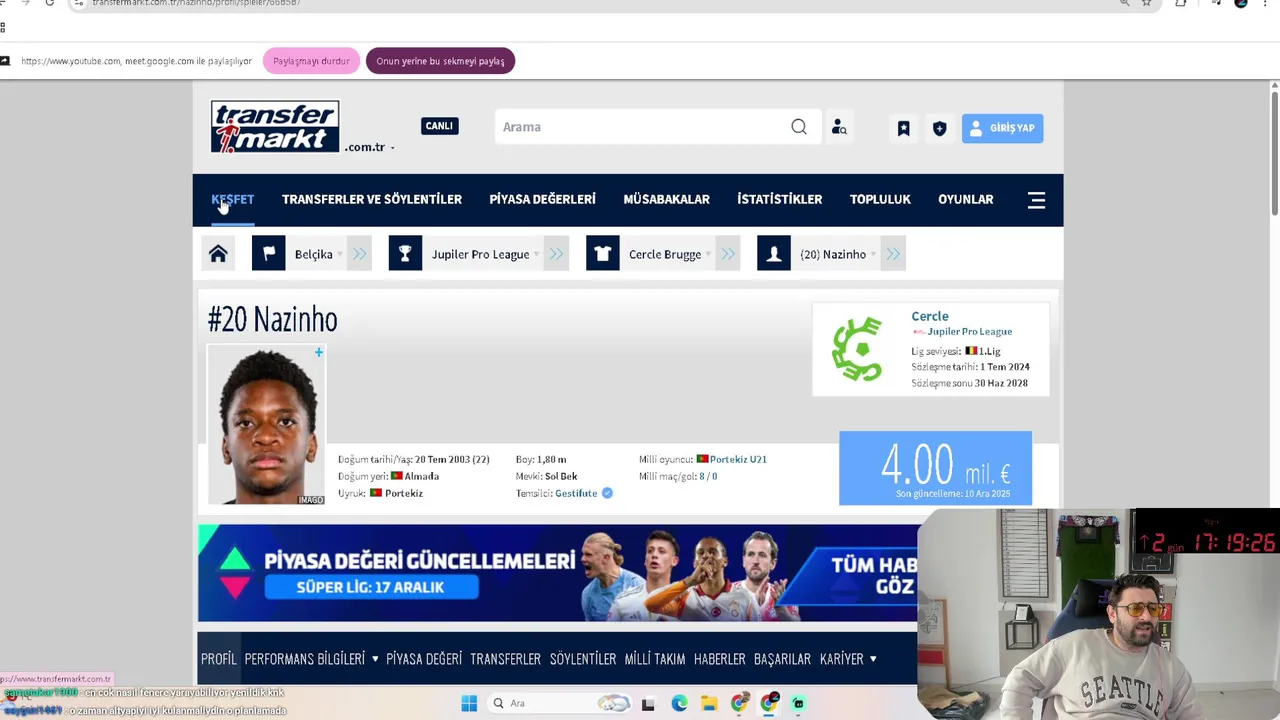Open TRANSFERLER VE SÖYLENTİLER menu
1280x720 pixels.
(x=372, y=199)
